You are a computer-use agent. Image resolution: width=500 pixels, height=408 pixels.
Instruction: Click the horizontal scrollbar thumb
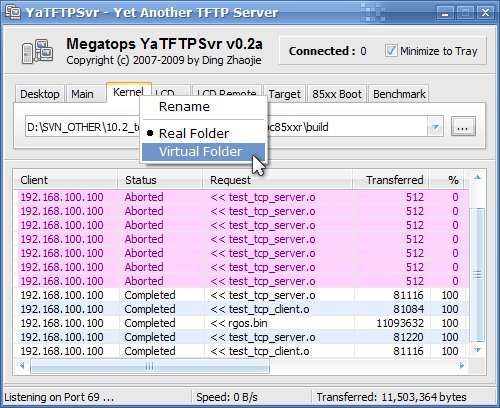(150, 366)
